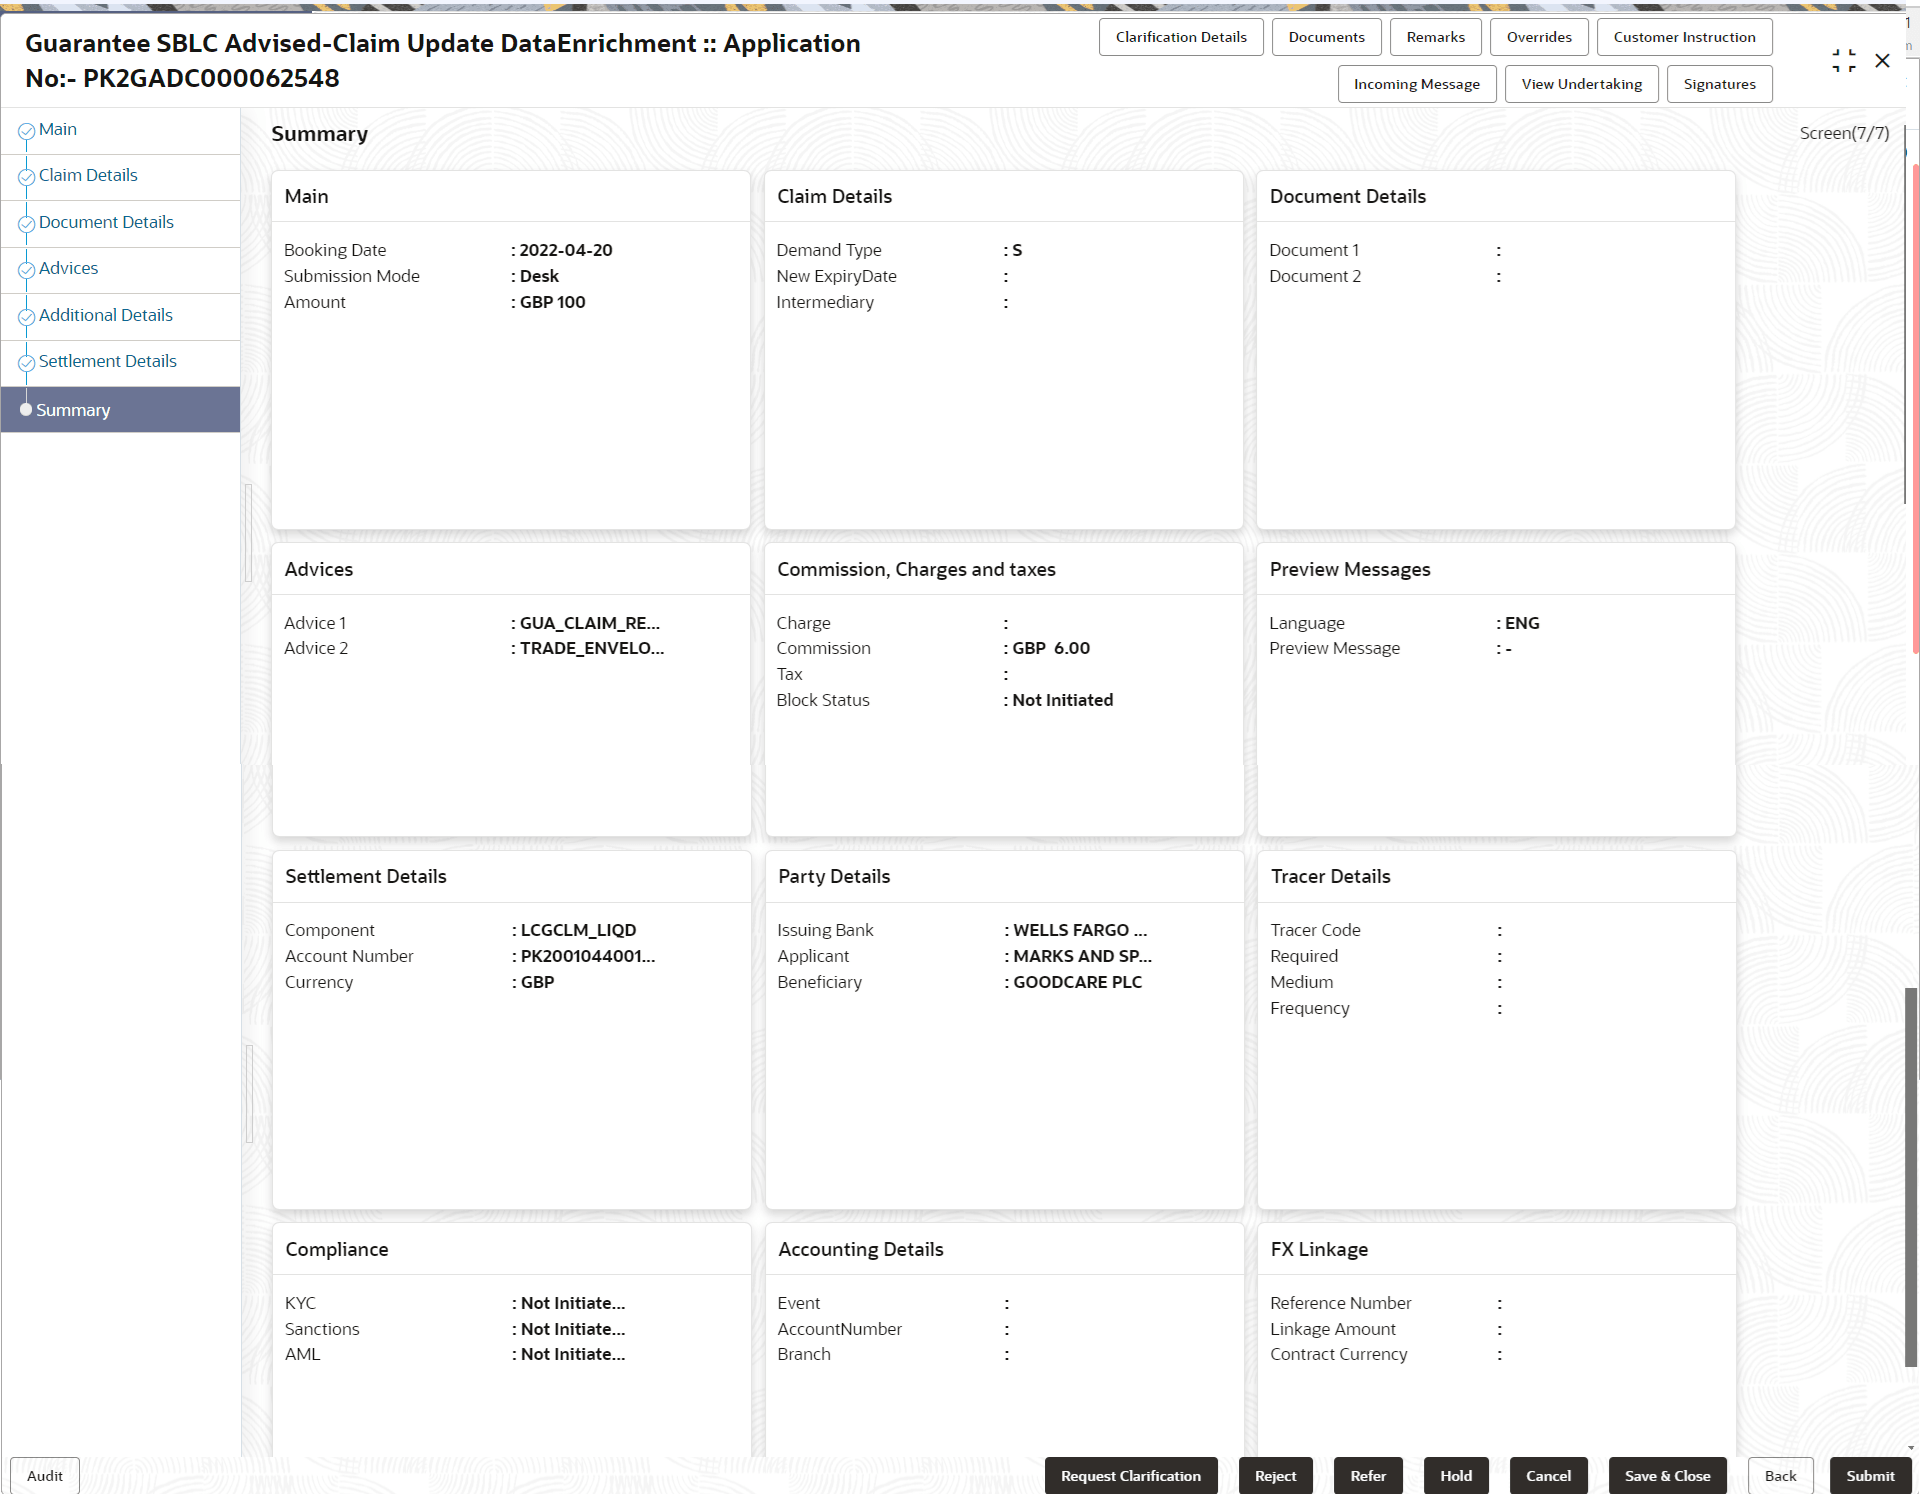
Task: Open the Clarification Details tab
Action: 1180,37
